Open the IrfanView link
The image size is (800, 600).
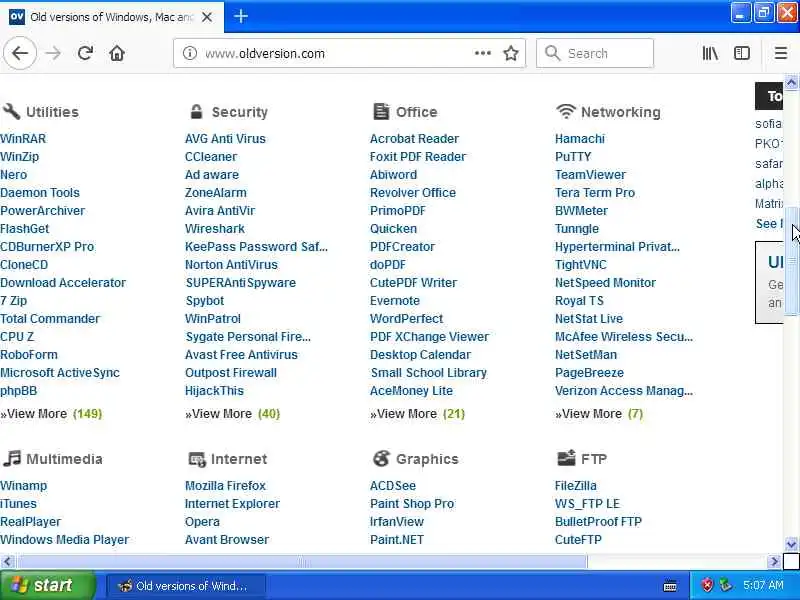click(x=397, y=521)
